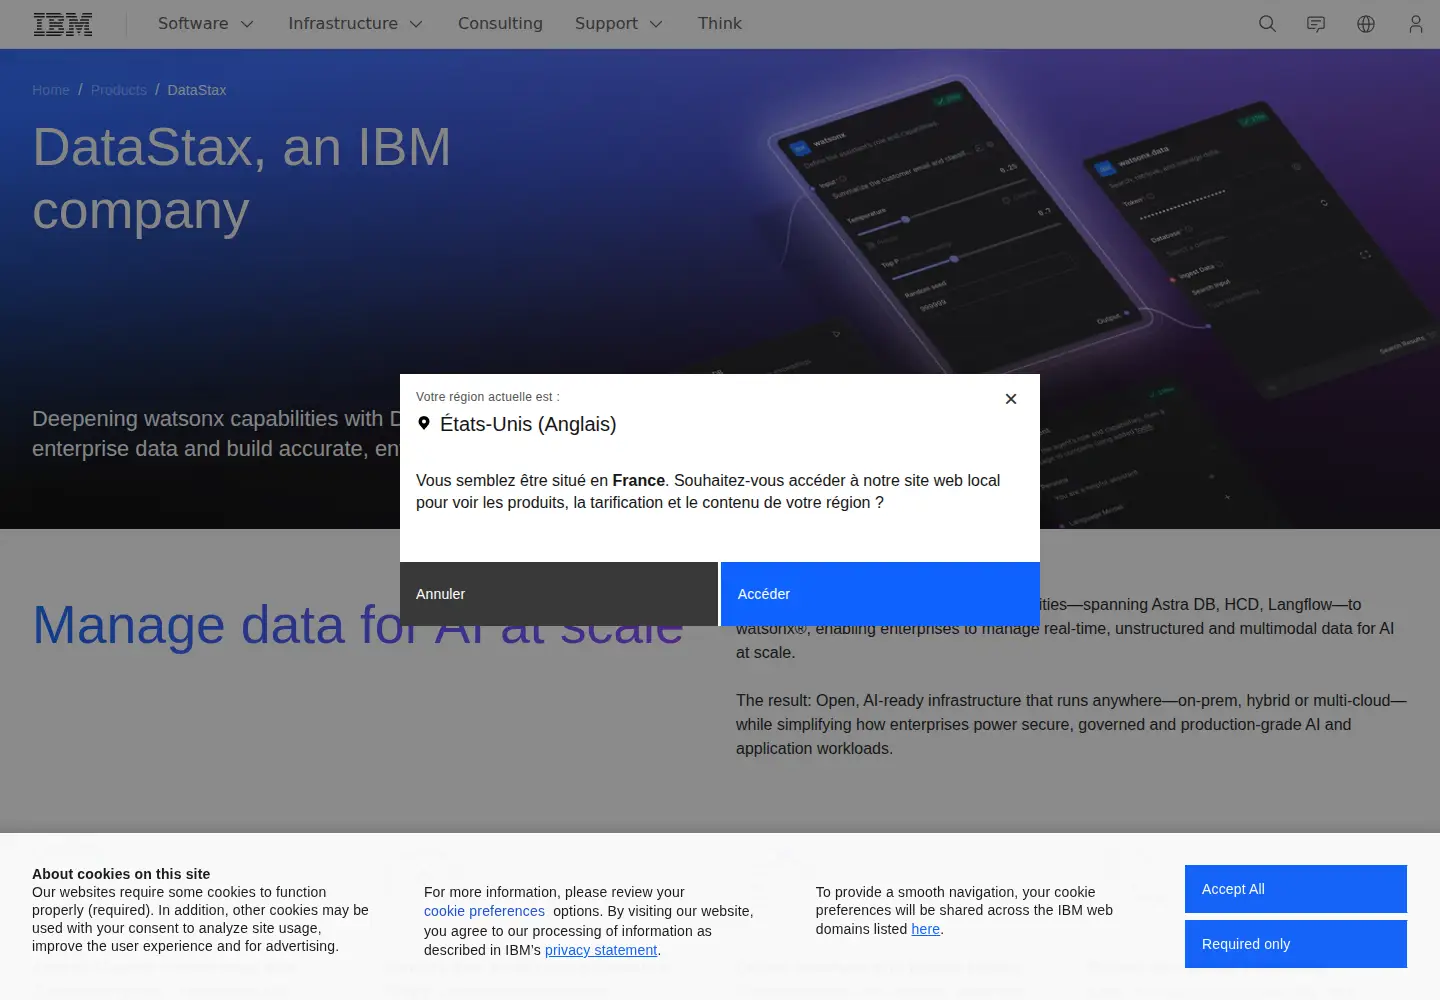
Task: Open the Think menu item
Action: click(x=720, y=24)
